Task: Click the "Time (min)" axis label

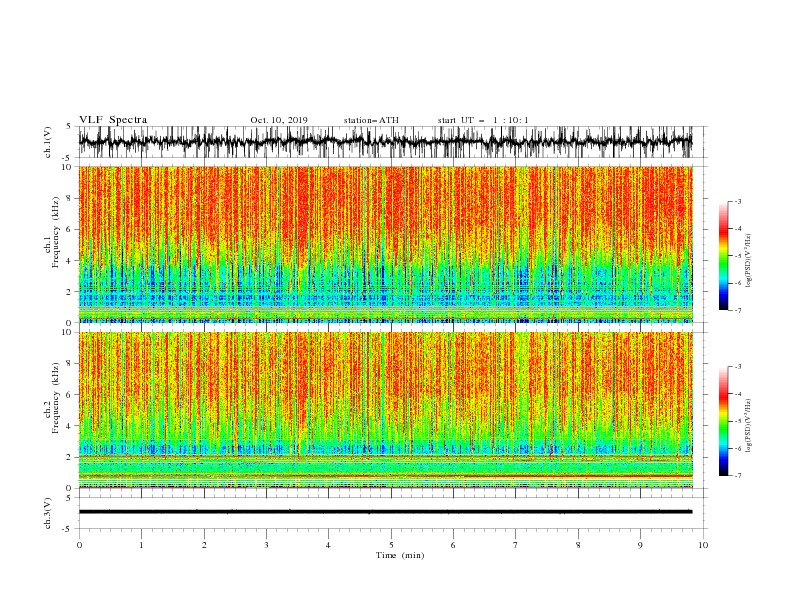Action: tap(400, 555)
